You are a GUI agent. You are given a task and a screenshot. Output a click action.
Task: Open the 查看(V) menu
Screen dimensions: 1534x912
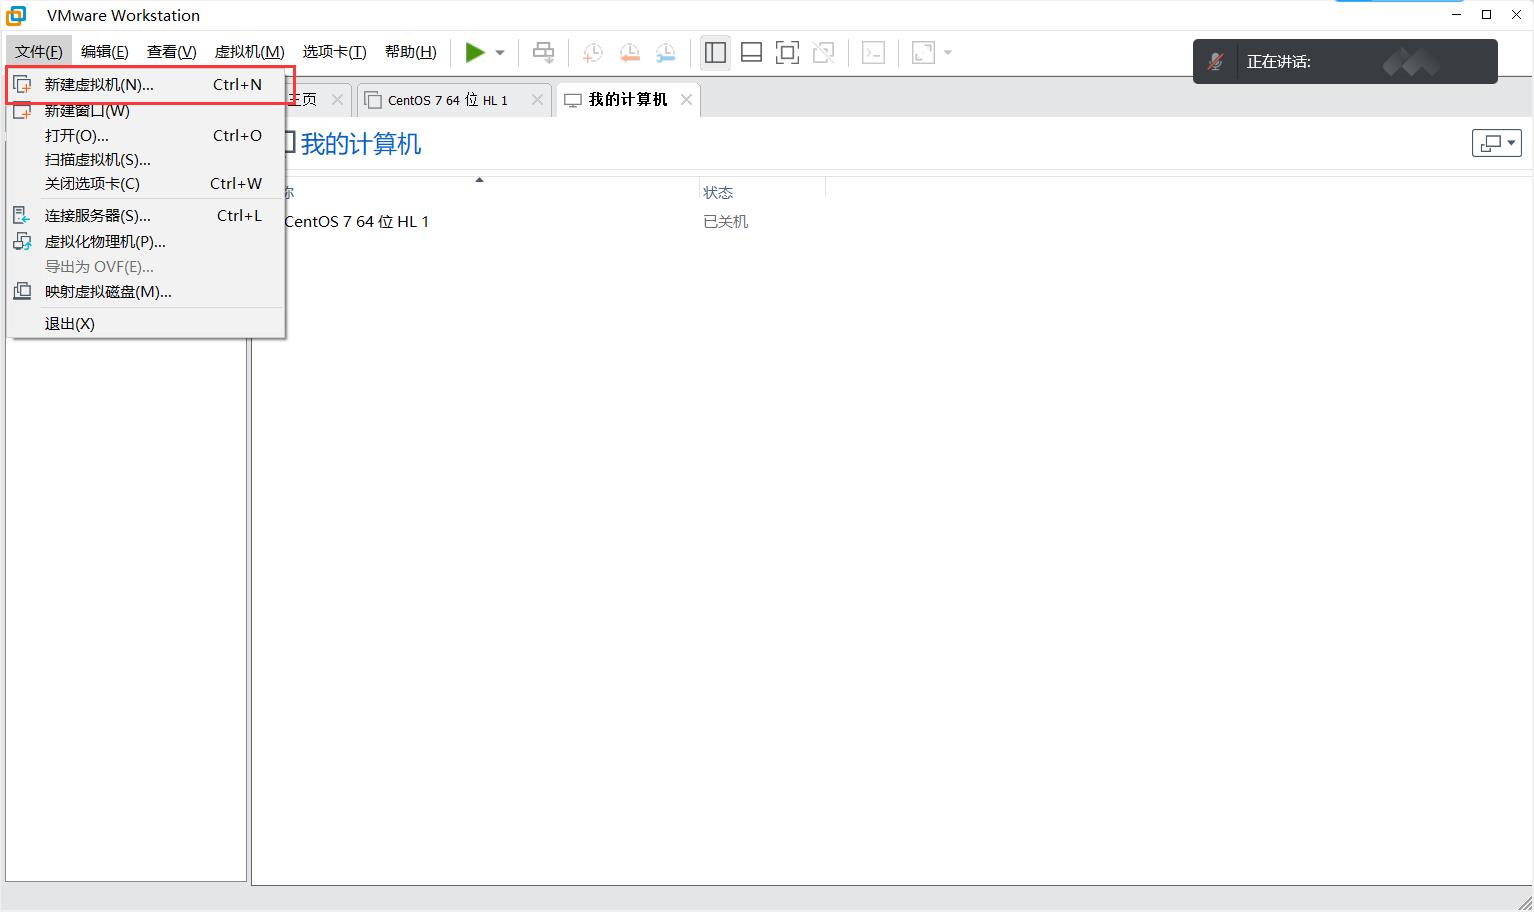pos(171,52)
